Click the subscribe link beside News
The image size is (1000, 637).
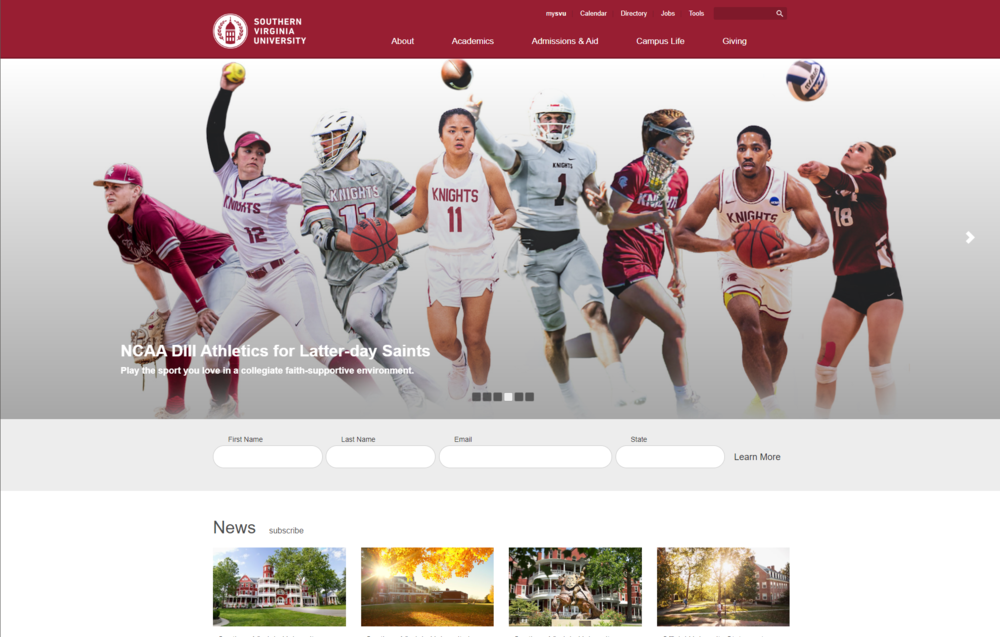[x=286, y=530]
